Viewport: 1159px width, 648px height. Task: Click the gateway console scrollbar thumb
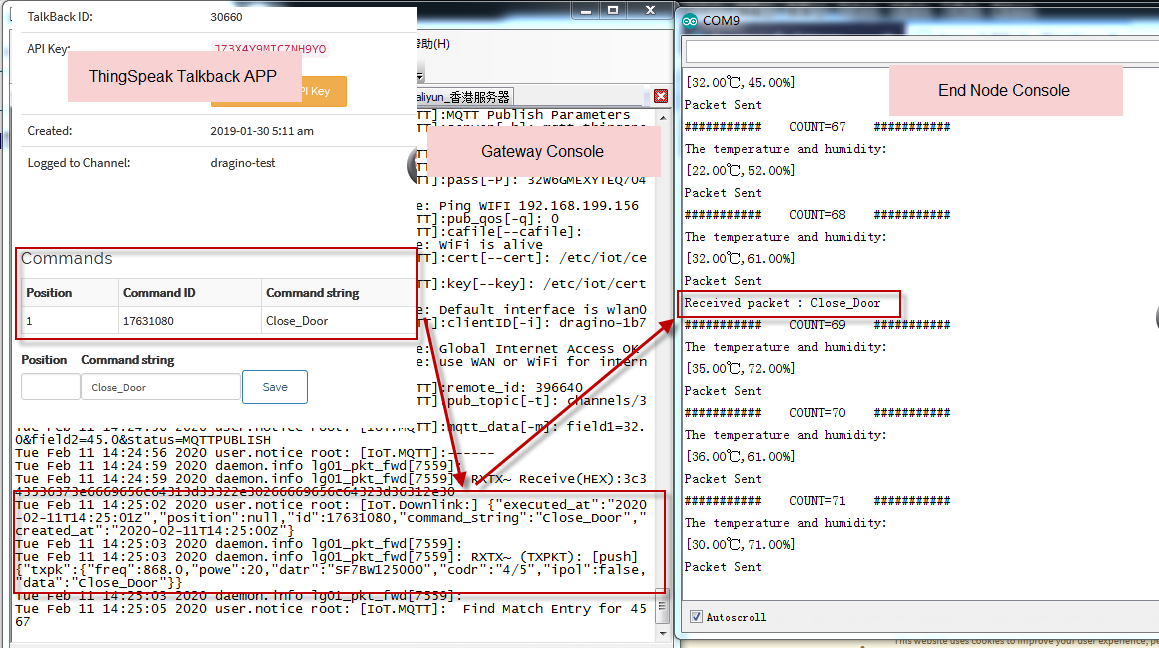pos(662,607)
